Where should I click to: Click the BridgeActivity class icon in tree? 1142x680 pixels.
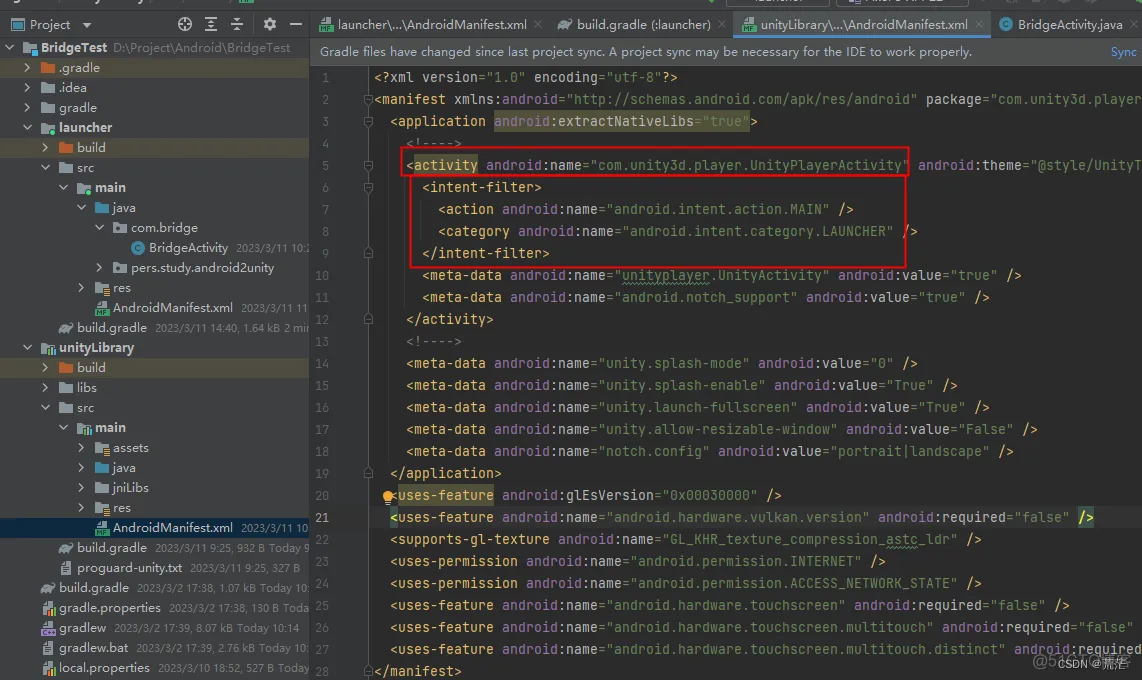(138, 248)
